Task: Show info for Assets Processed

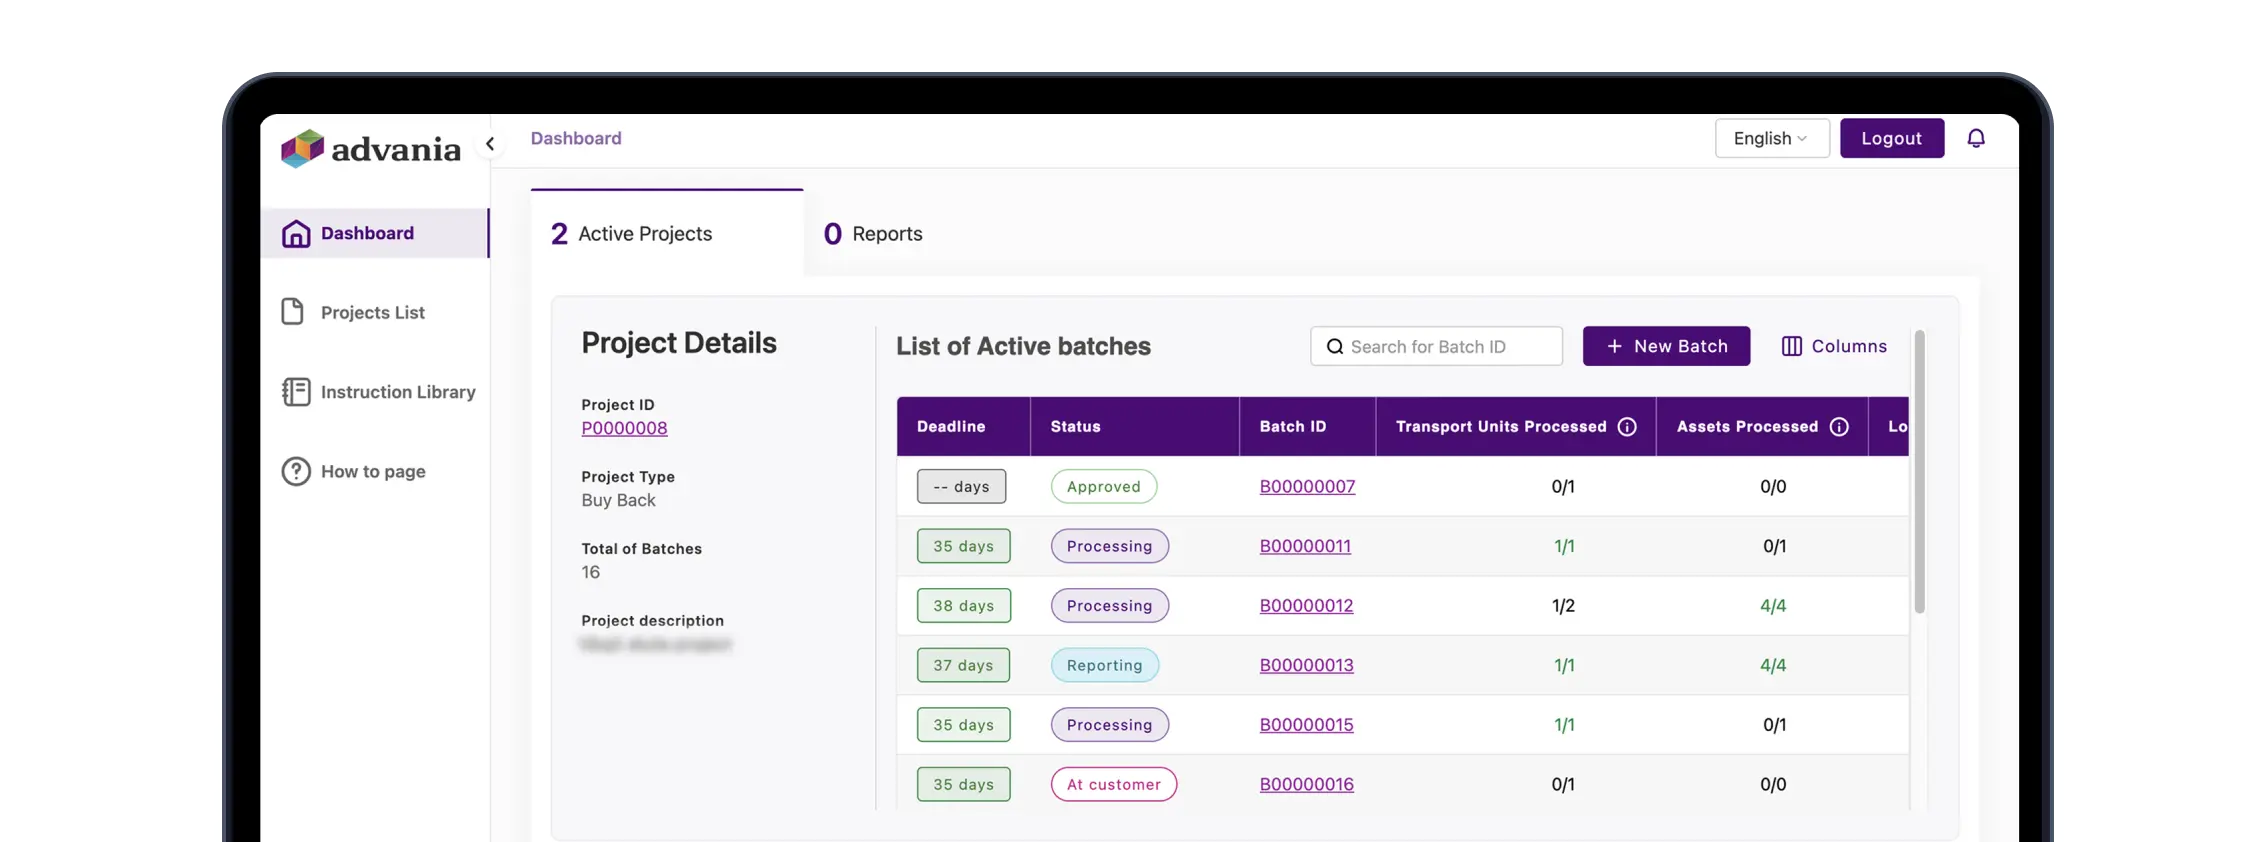Action: pos(1839,427)
